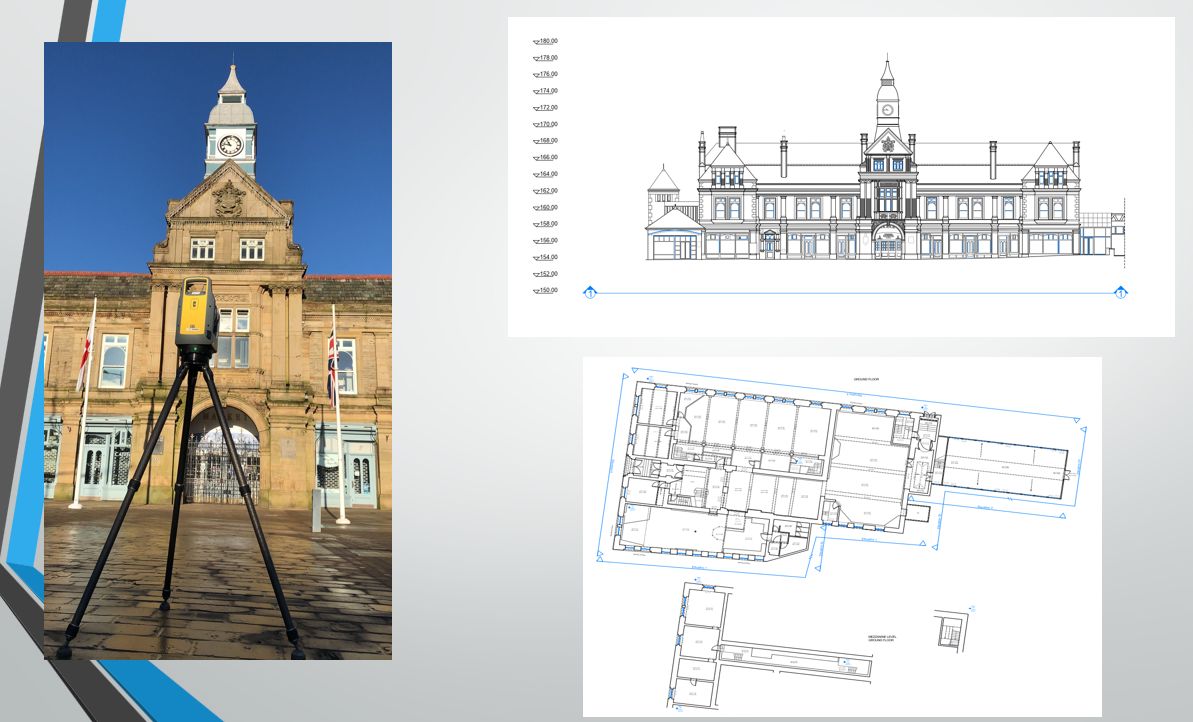Pick the 164.00 elevation level marker
The width and height of the screenshot is (1193, 722).
point(546,174)
